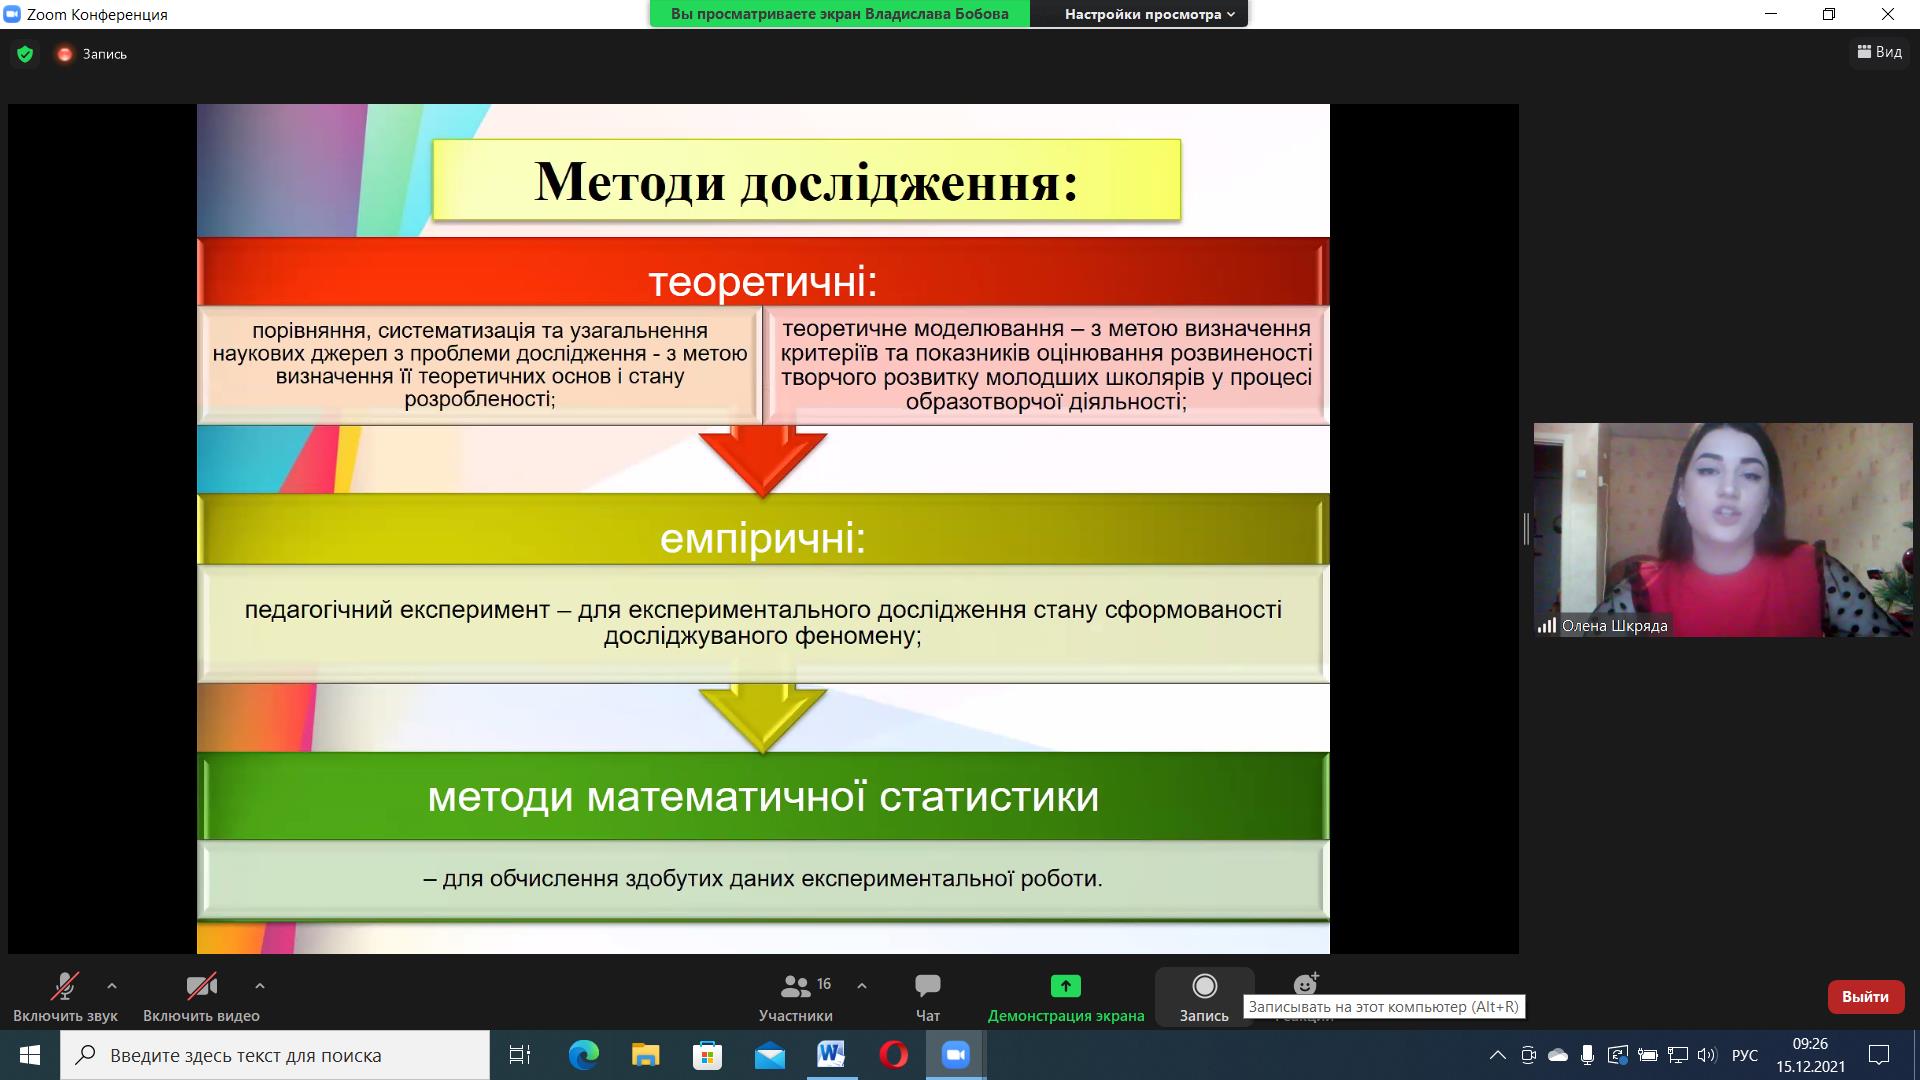This screenshot has width=1920, height=1080.
Task: Click the red Запись recording indicator
Action: coord(92,54)
